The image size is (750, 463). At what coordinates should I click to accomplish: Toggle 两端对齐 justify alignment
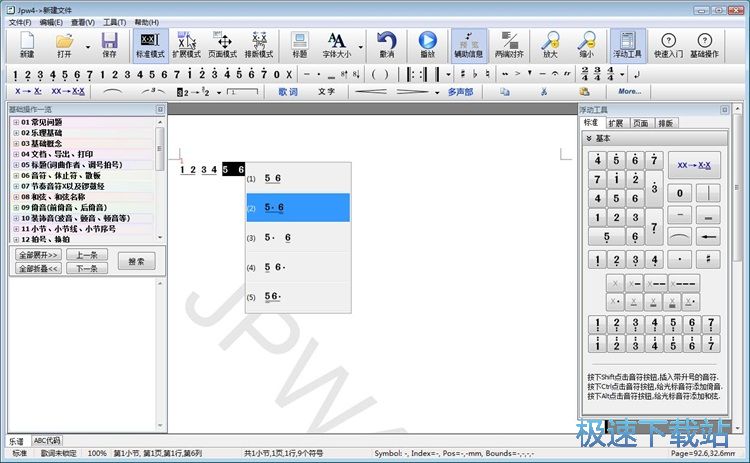click(510, 44)
